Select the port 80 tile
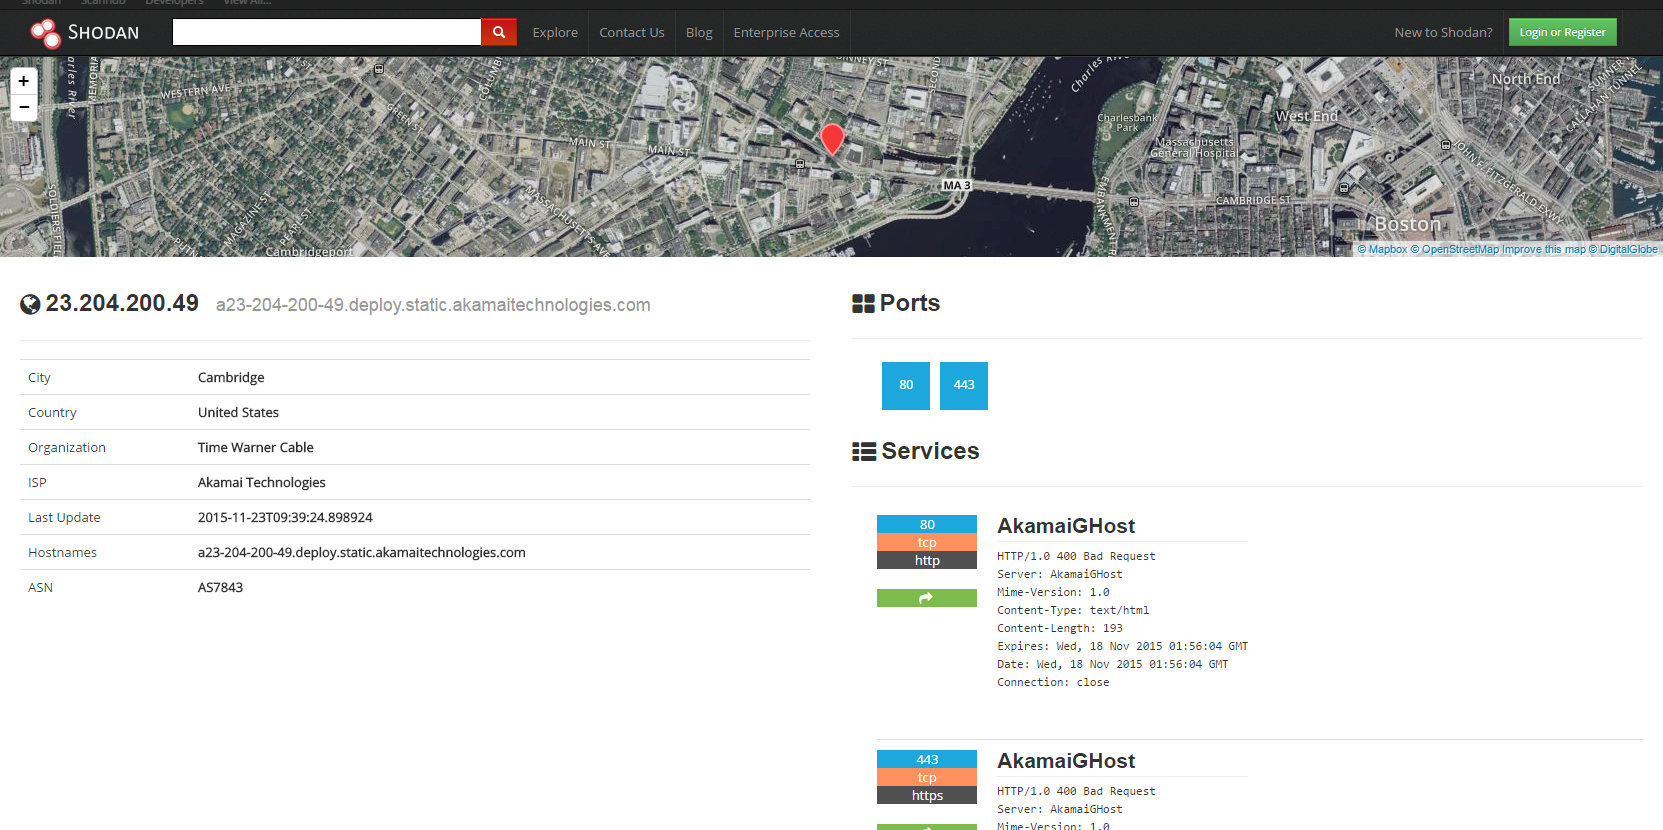The height and width of the screenshot is (830, 1663). coord(906,385)
